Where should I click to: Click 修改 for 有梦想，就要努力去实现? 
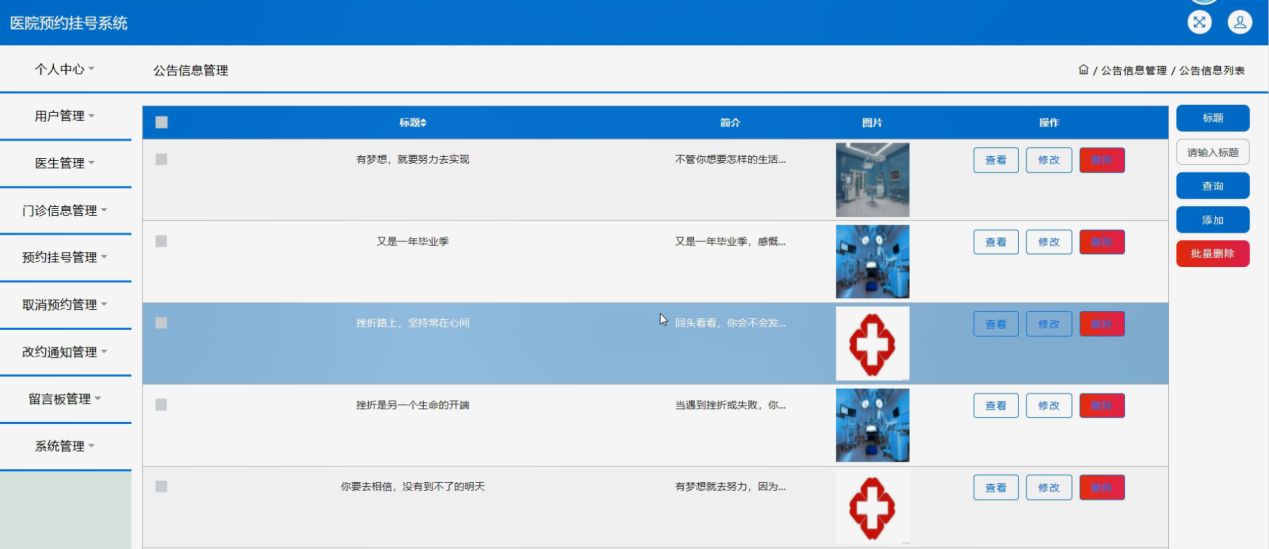[1049, 160]
